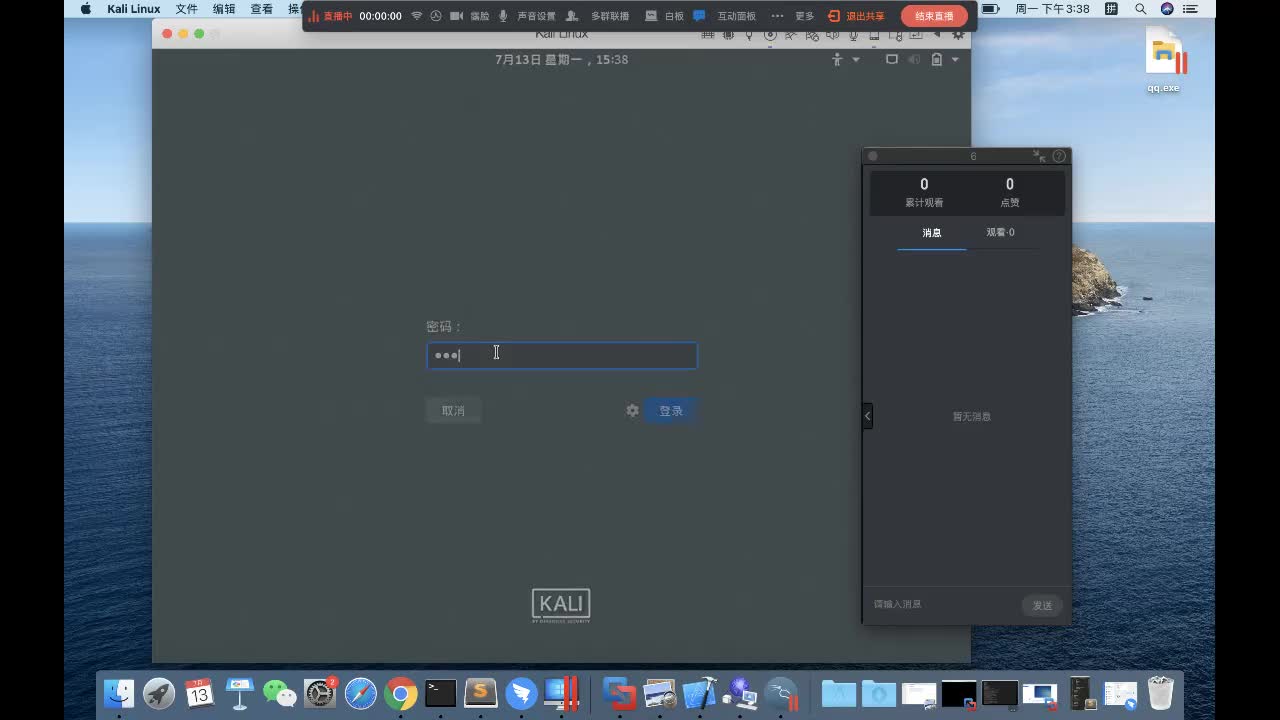
Task: Open 更多 more options in live toolbar
Action: coord(792,16)
